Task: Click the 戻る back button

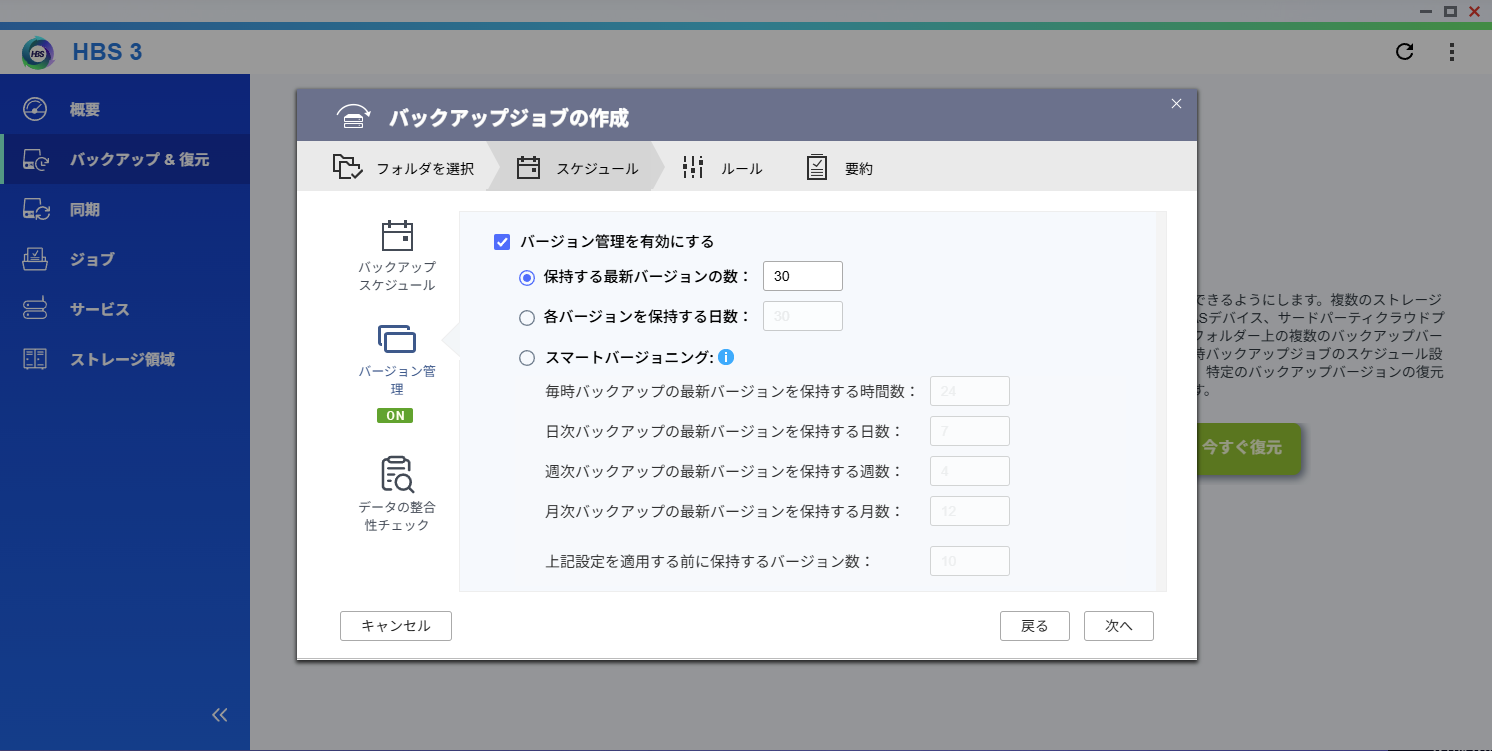Action: click(x=1034, y=626)
